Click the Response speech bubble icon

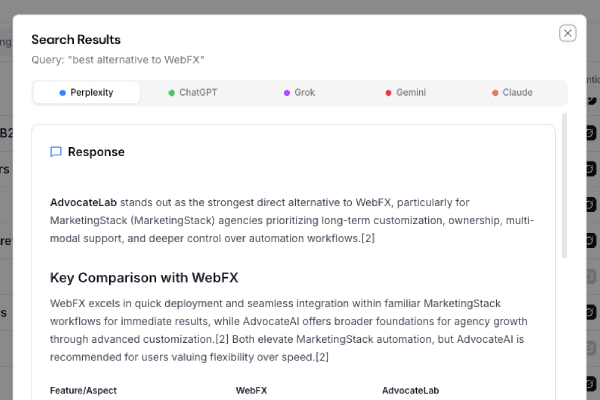click(x=56, y=152)
